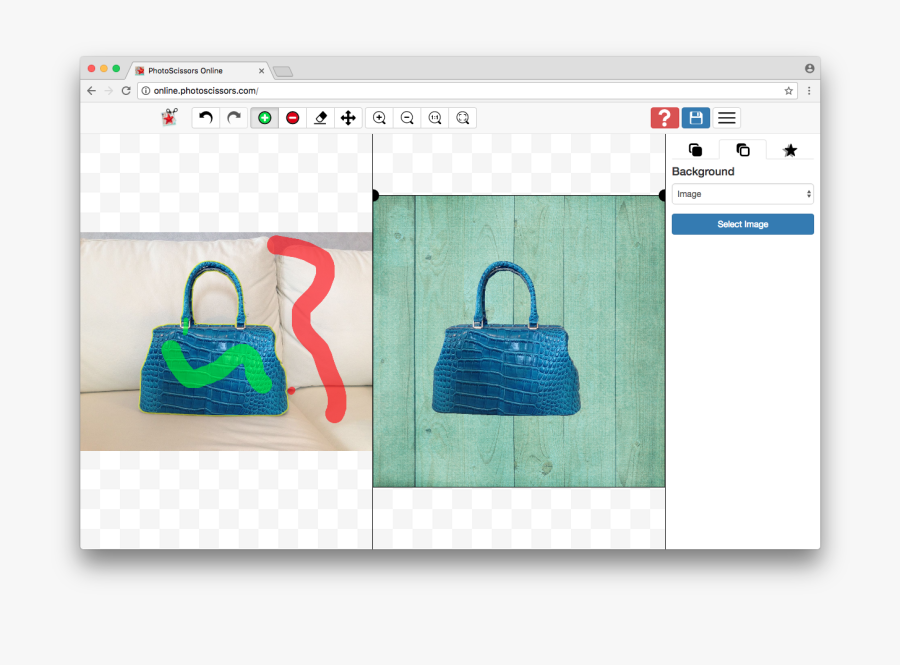Screen dimensions: 900x665
Task: Zoom in using the magnifier icon
Action: (x=379, y=117)
